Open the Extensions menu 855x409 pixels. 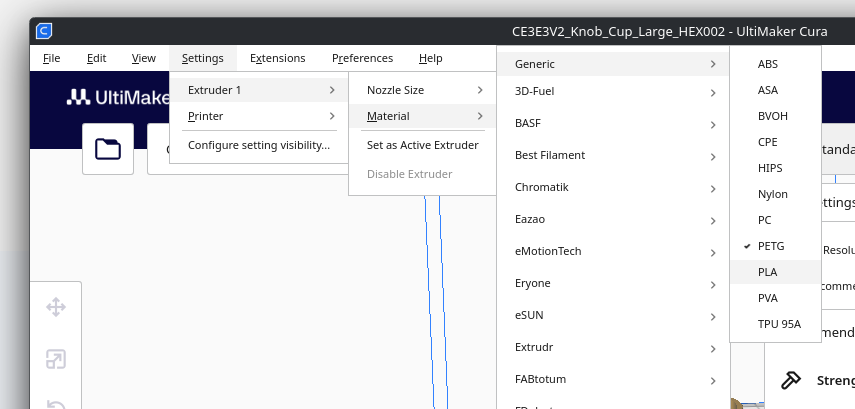pos(278,58)
